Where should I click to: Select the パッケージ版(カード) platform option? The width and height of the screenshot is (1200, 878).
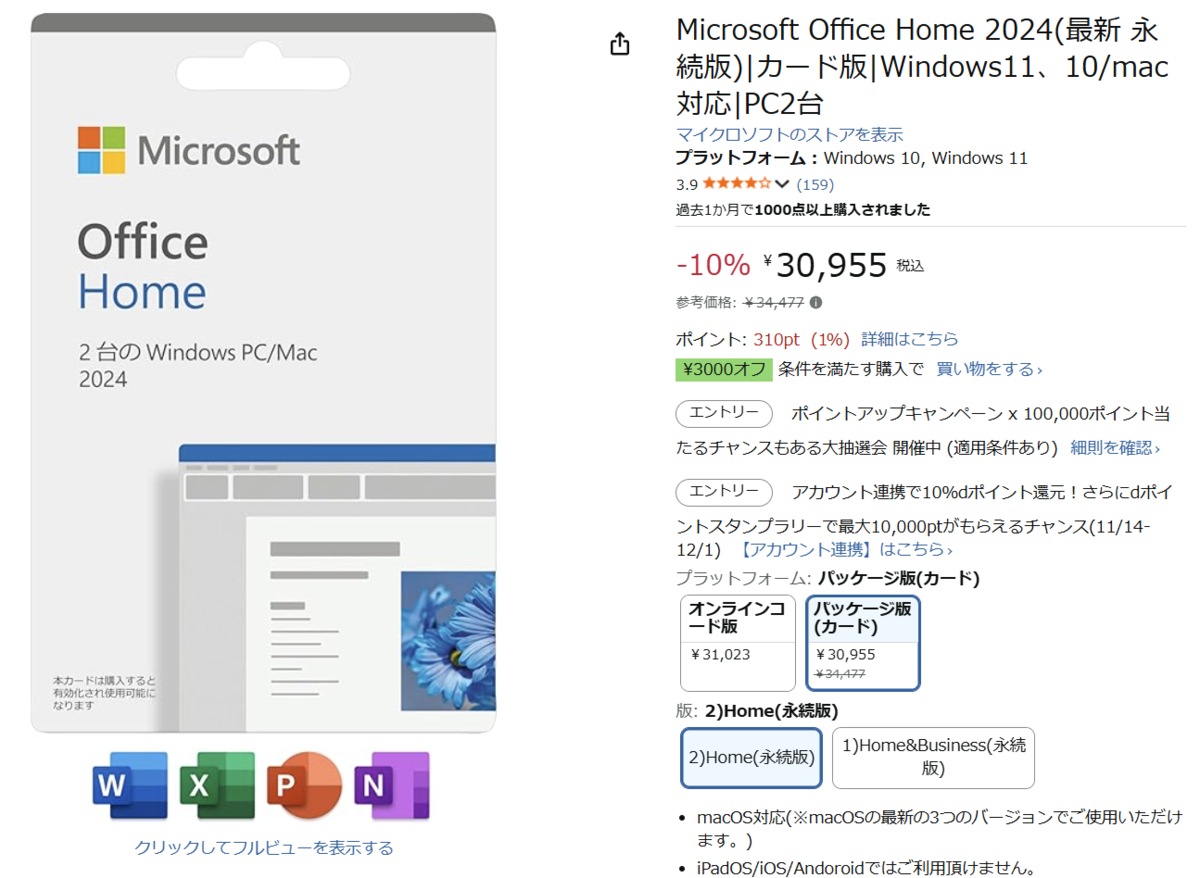[x=862, y=642]
